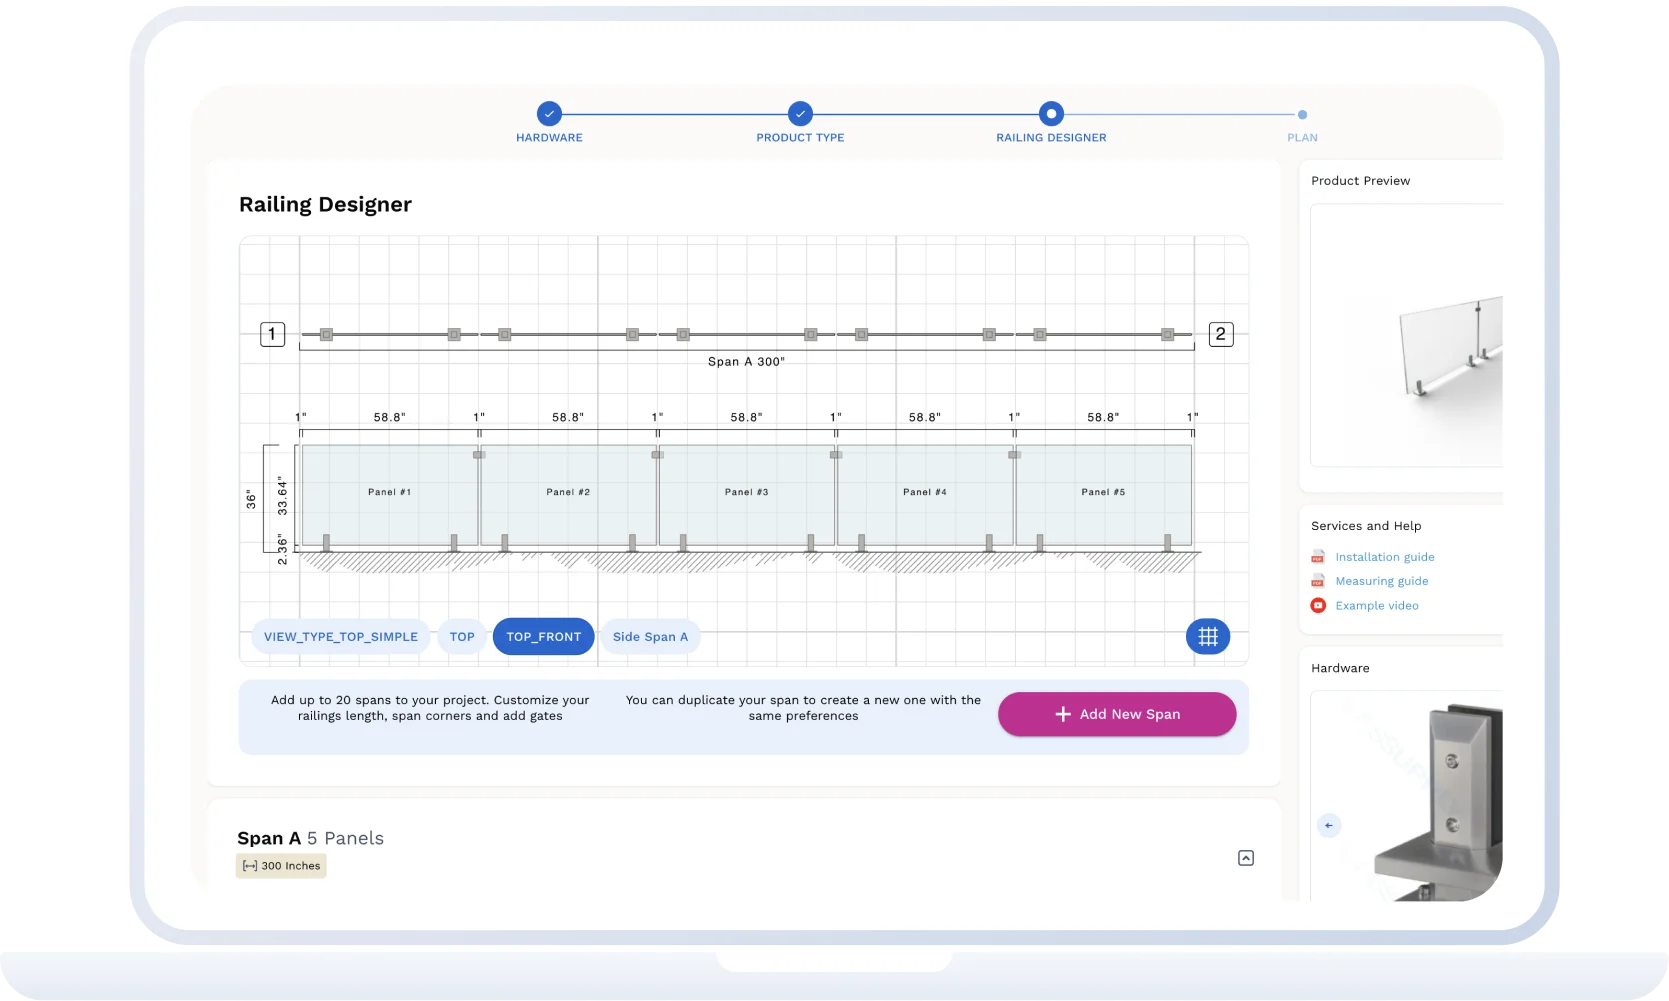
Task: Open the Measuring guide link
Action: (1382, 581)
